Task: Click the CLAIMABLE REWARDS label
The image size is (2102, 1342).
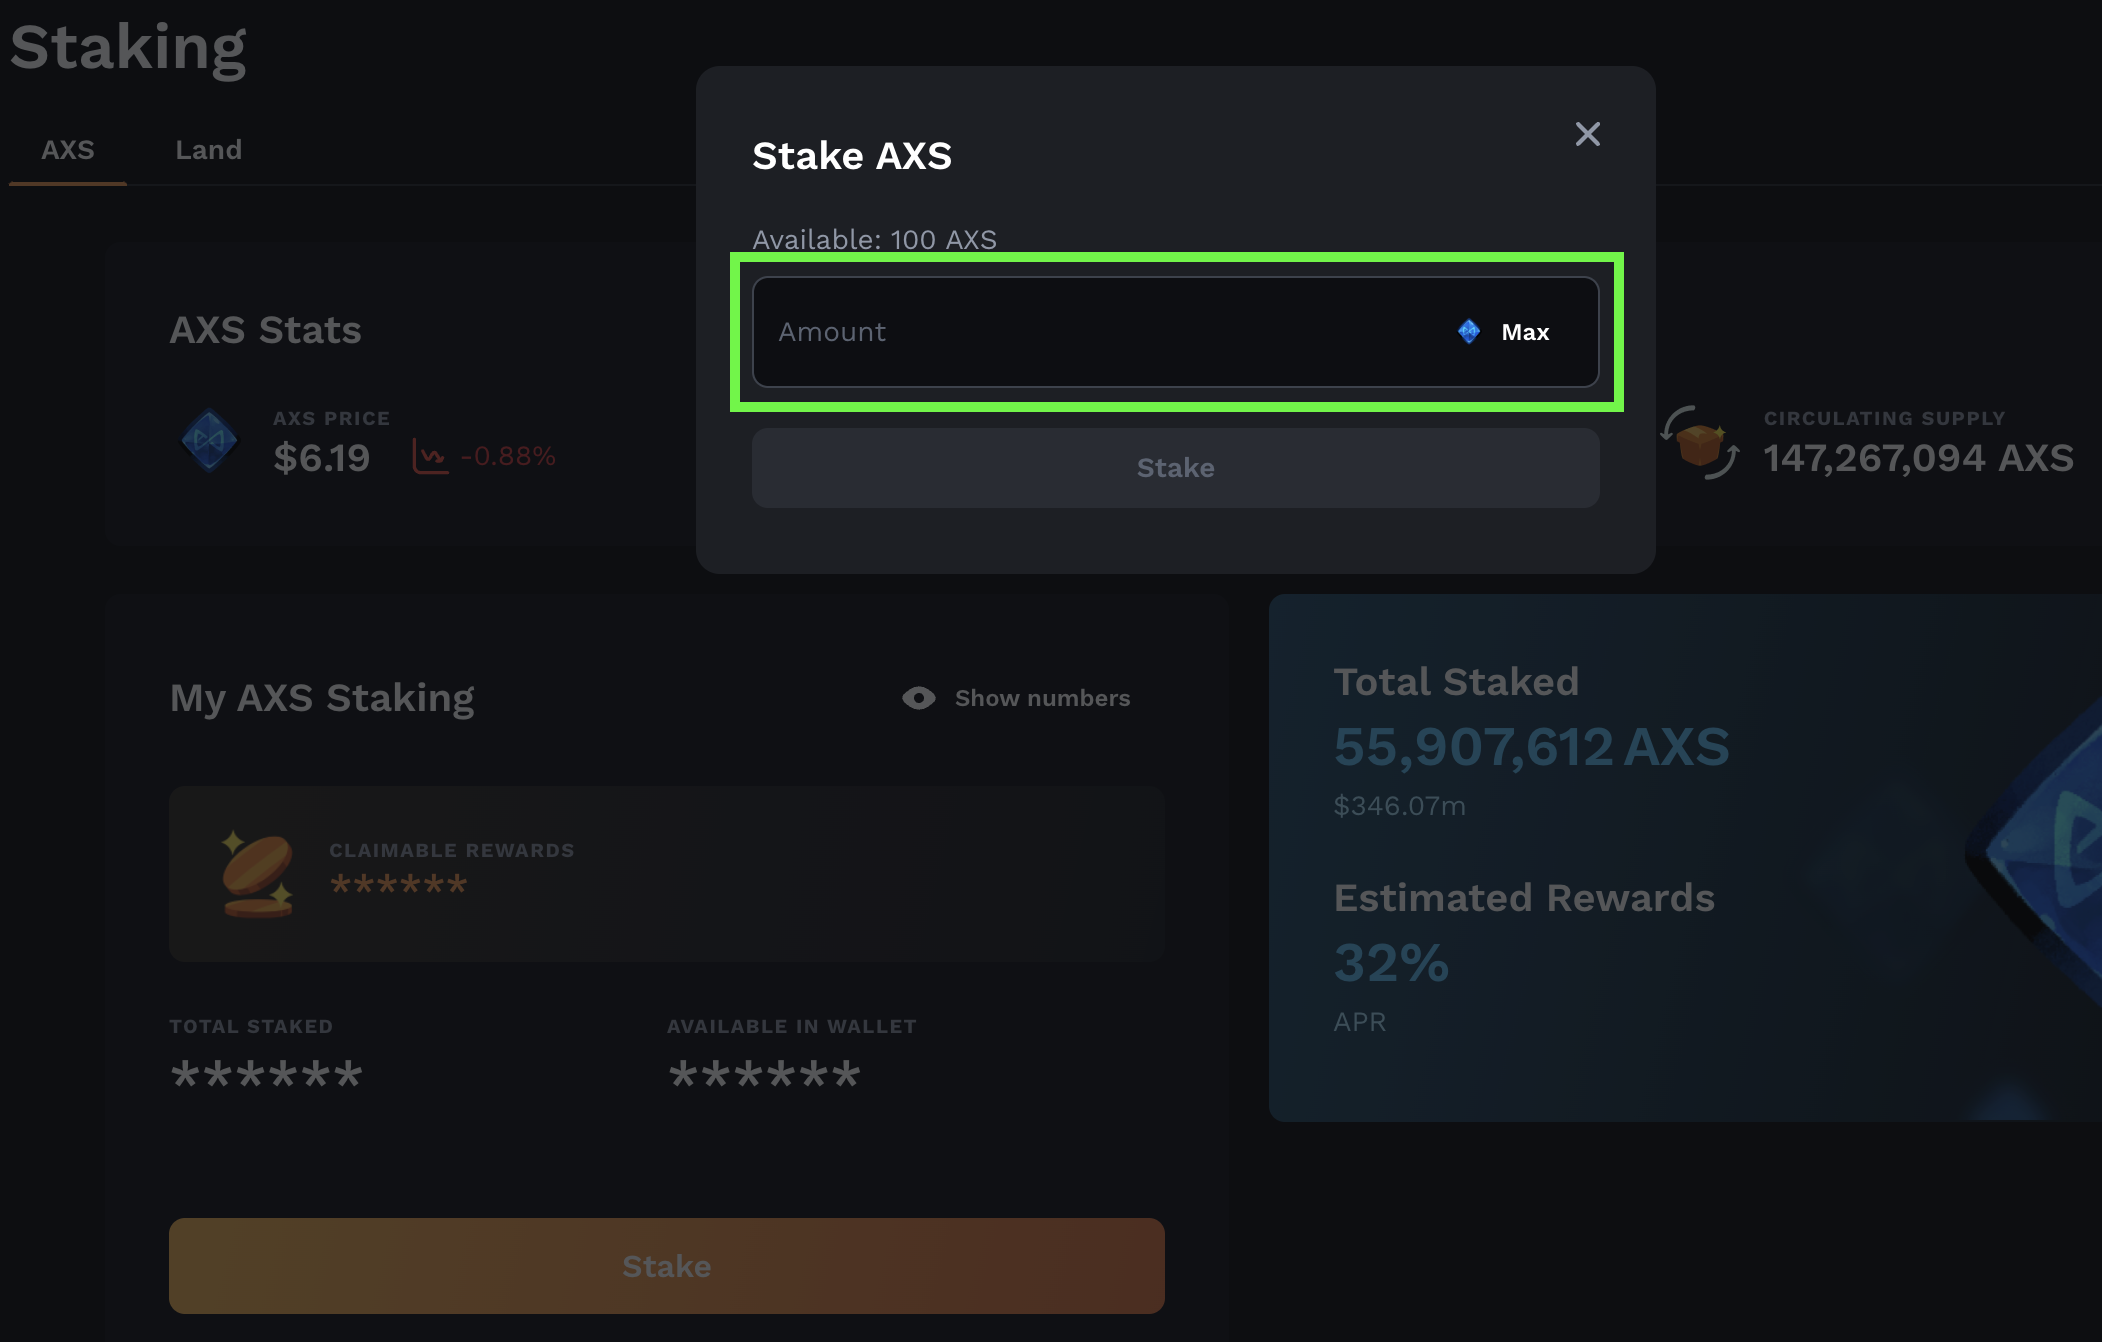Action: pos(452,850)
